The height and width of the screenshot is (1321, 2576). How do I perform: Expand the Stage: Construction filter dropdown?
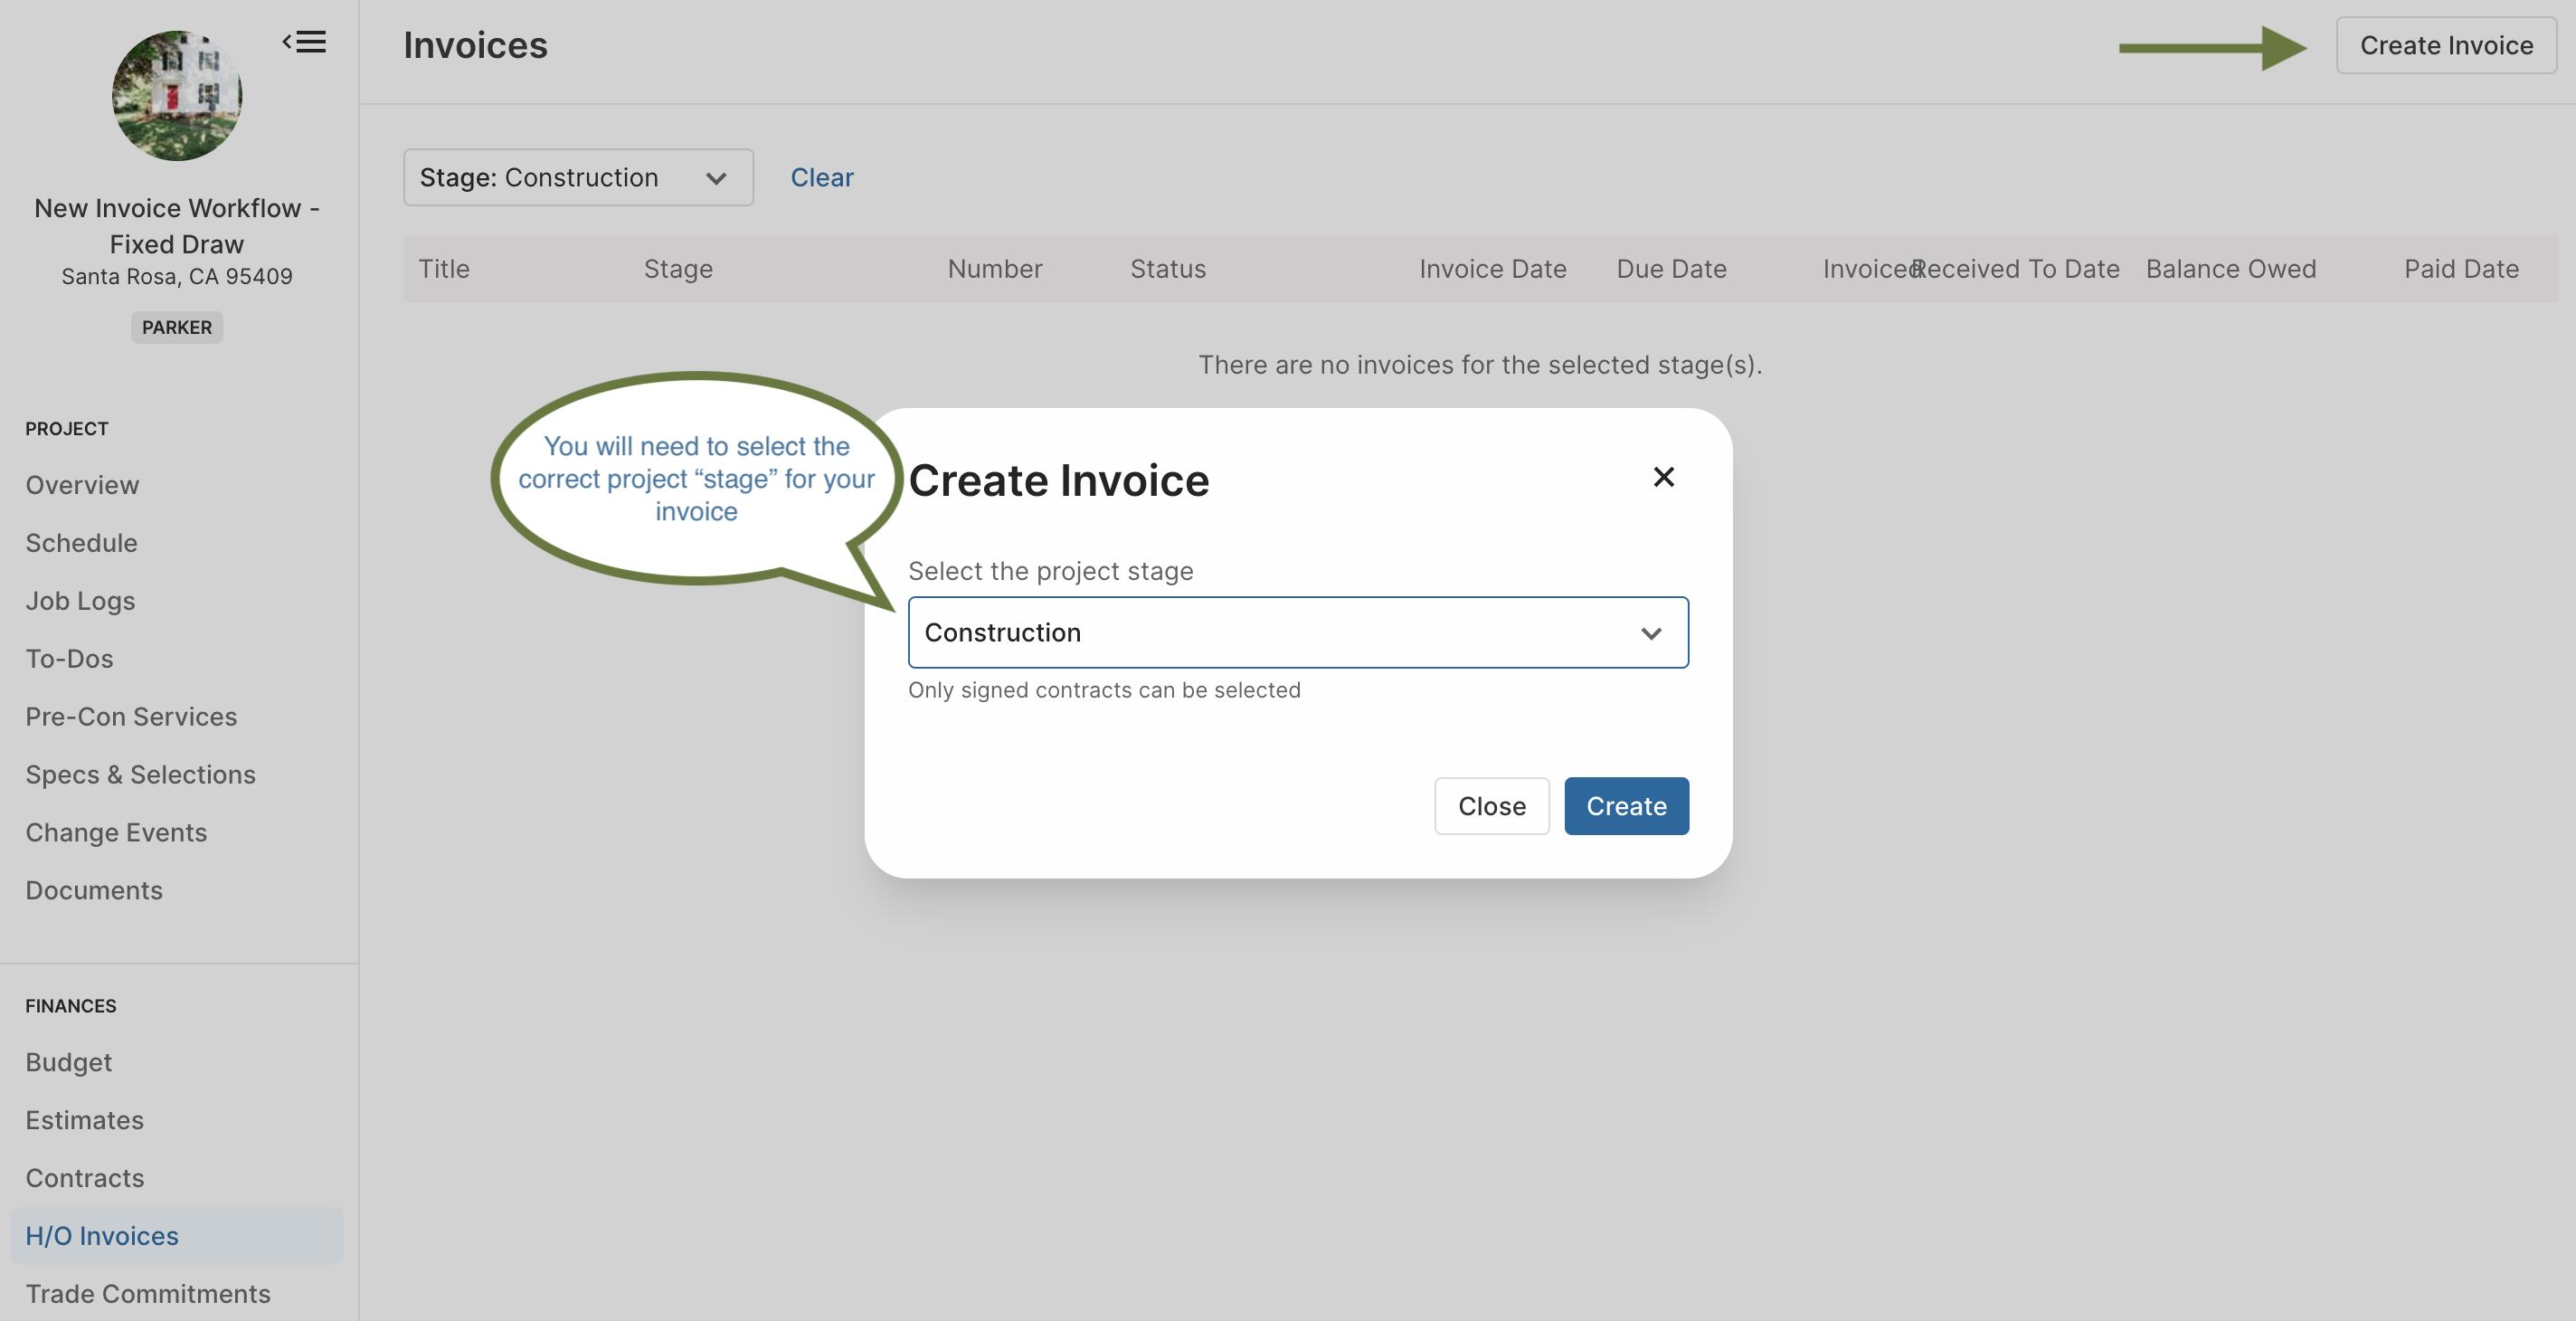point(578,177)
